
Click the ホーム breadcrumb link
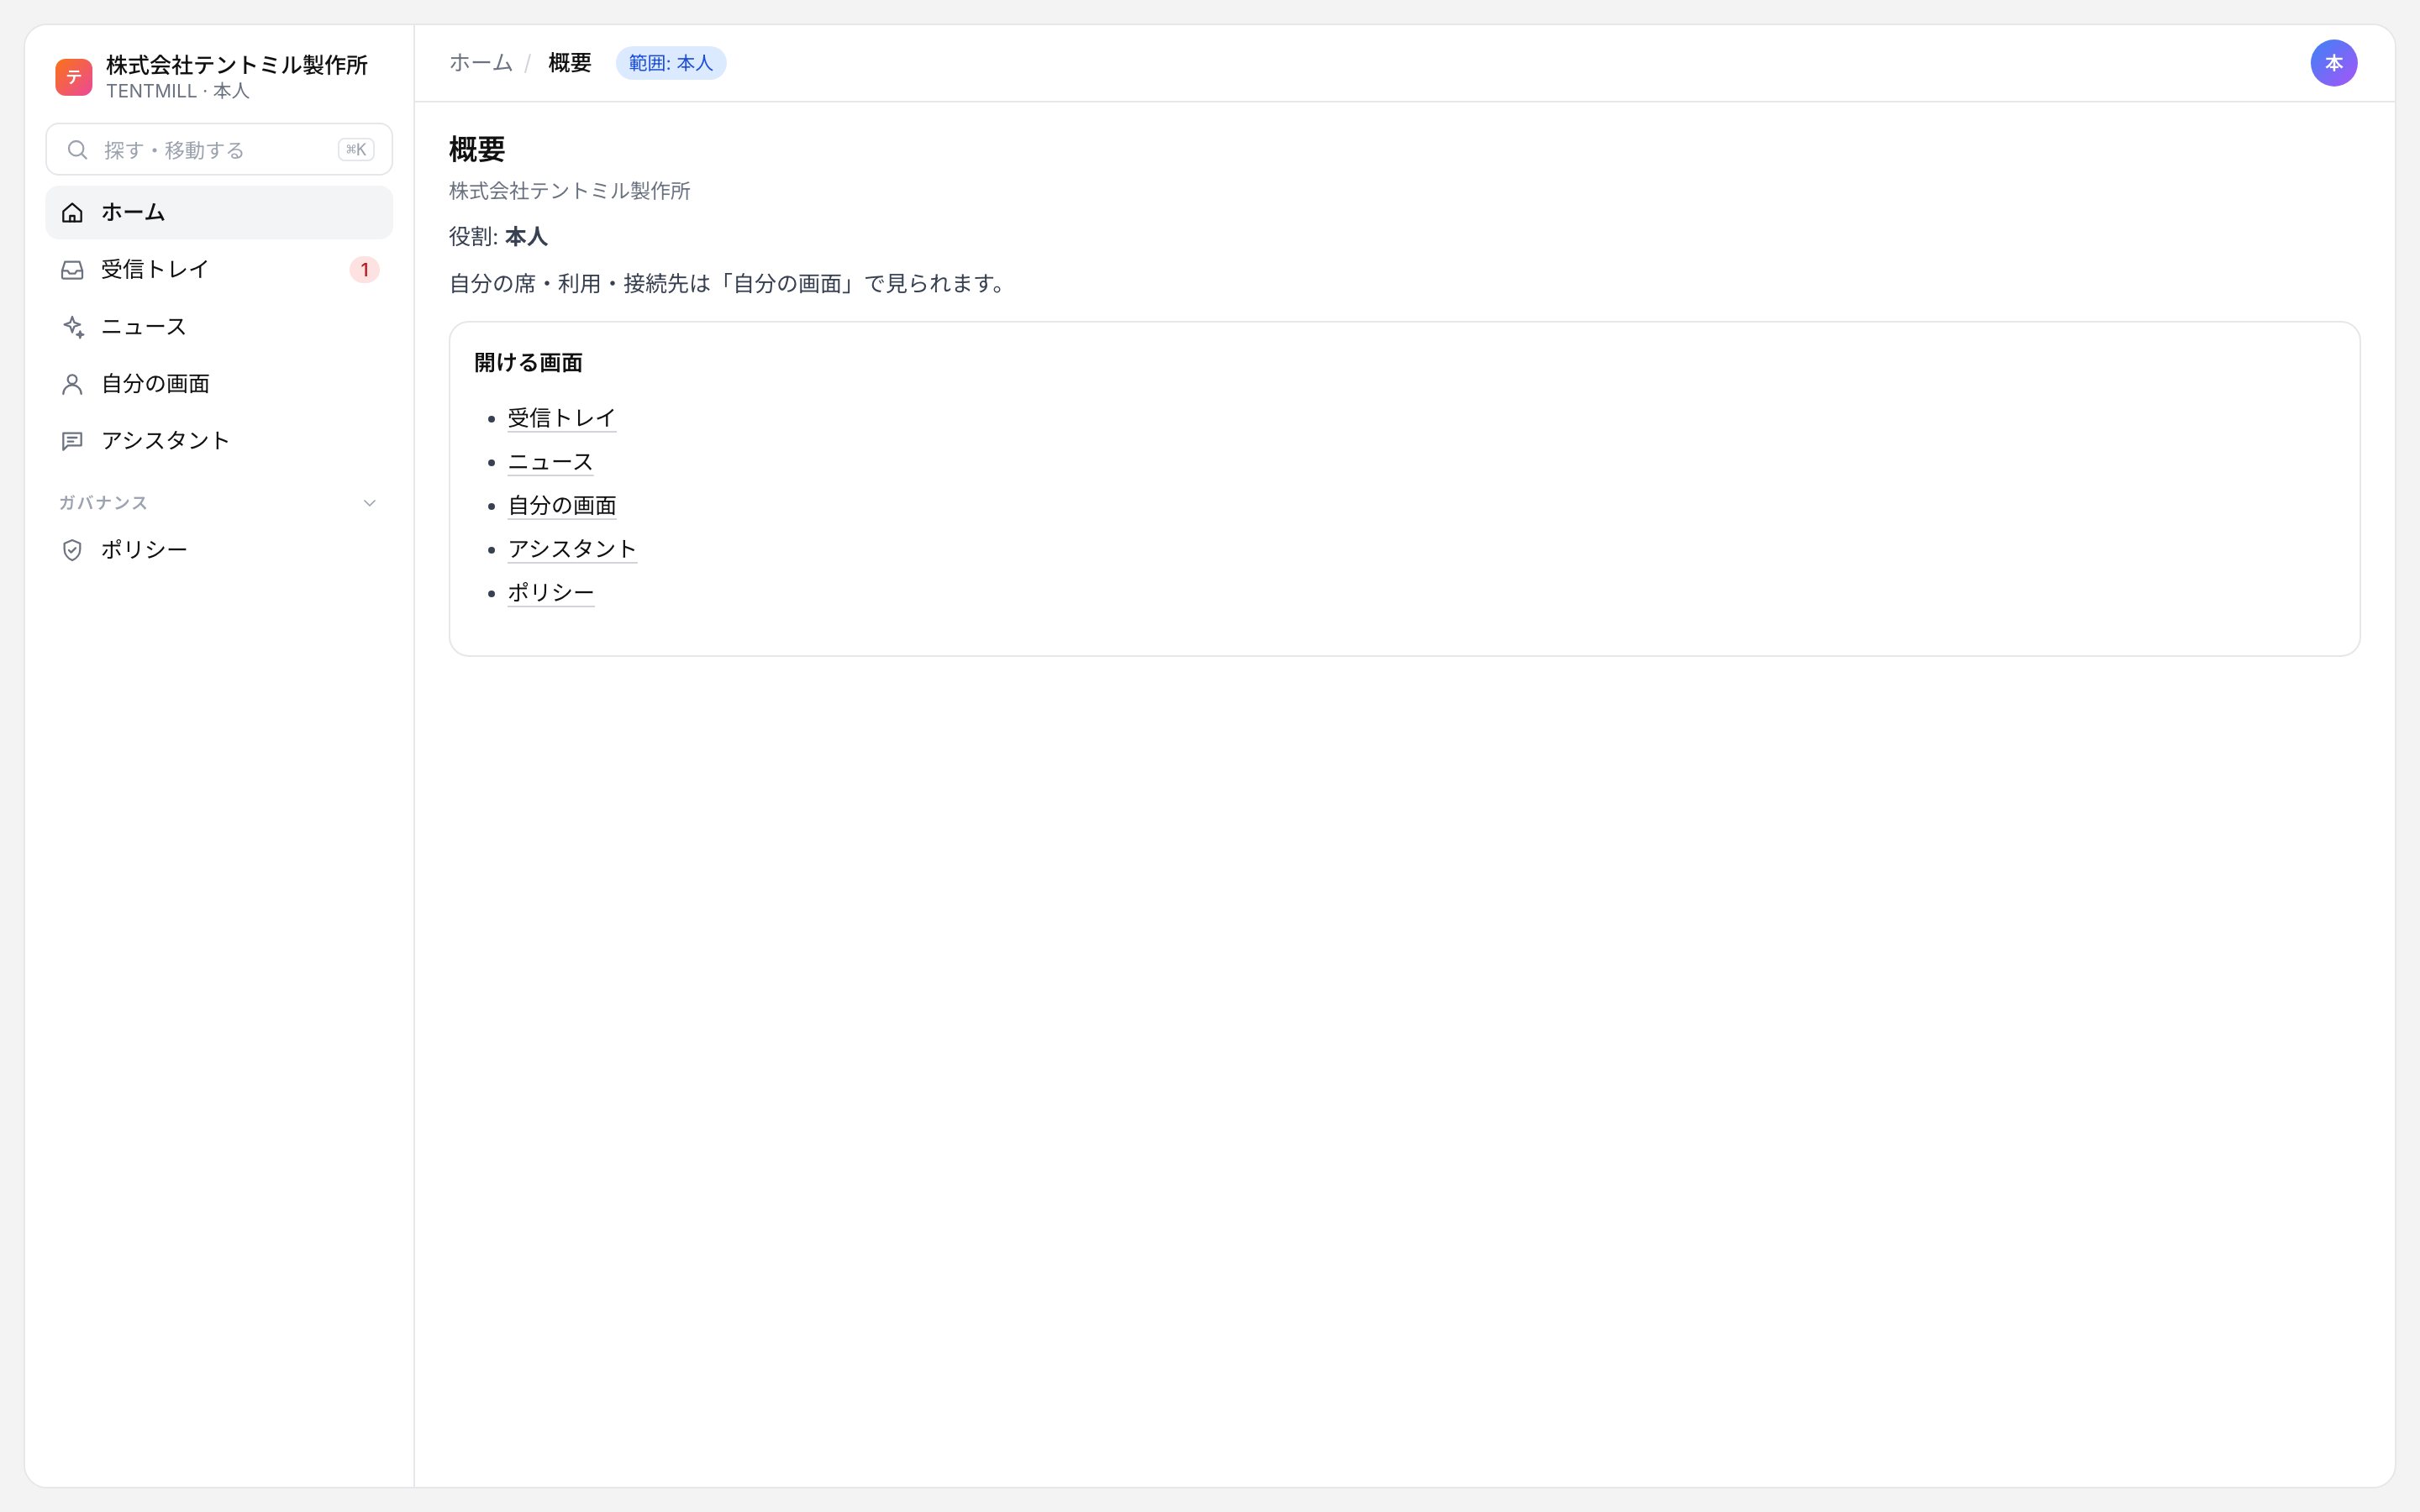[x=481, y=63]
